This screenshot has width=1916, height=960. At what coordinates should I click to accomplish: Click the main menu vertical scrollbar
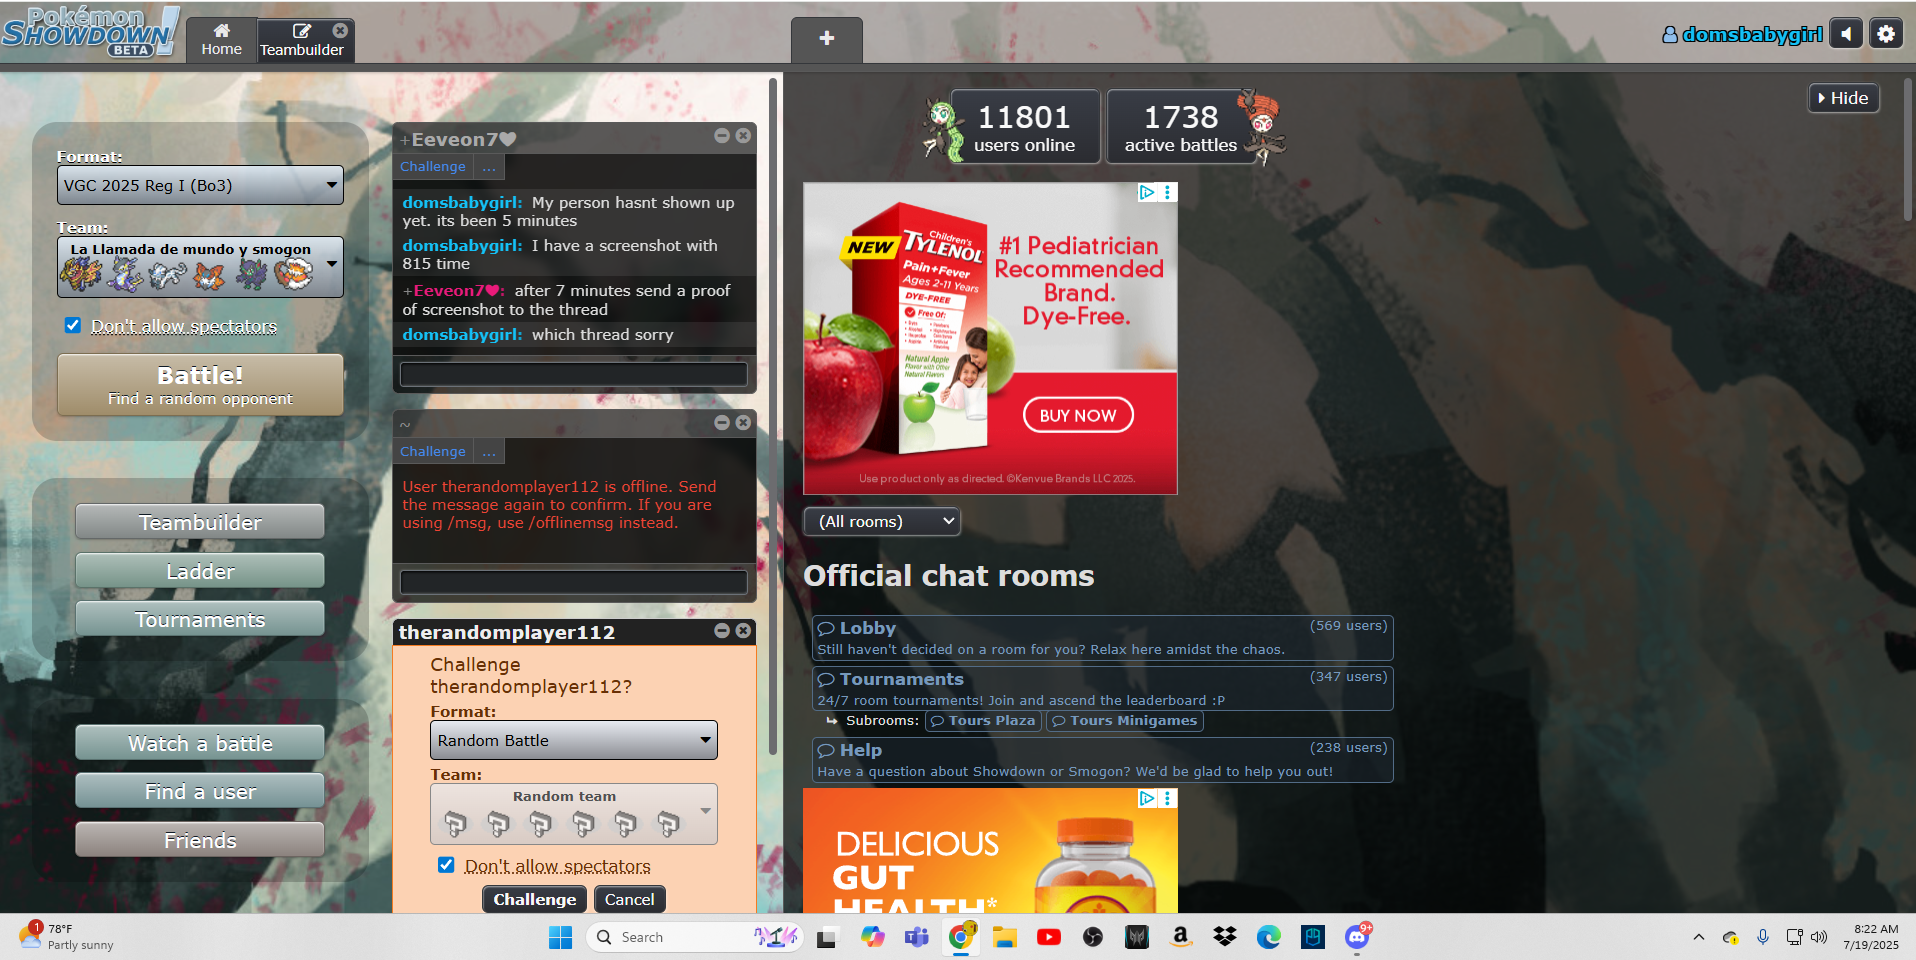pos(773,415)
